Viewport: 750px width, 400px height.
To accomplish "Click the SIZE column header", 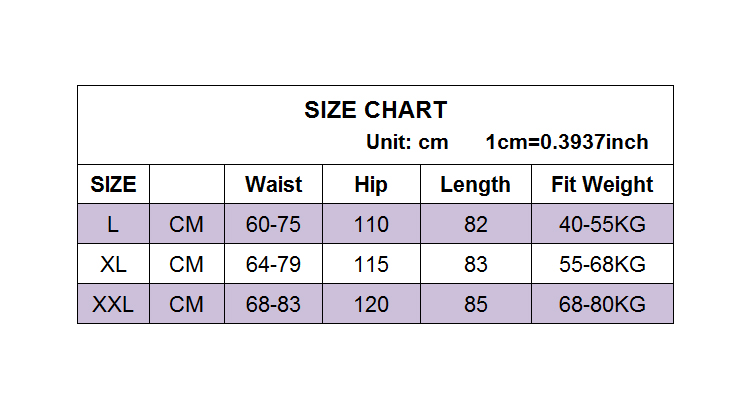I will 113,184.
